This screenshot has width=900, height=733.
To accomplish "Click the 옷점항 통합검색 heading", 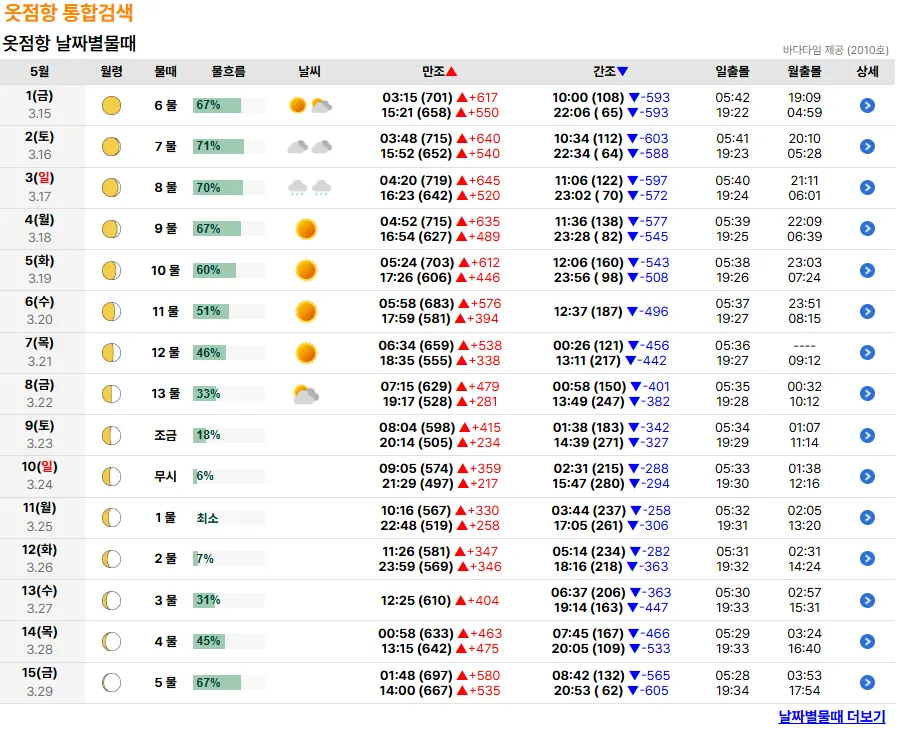I will click(x=68, y=13).
